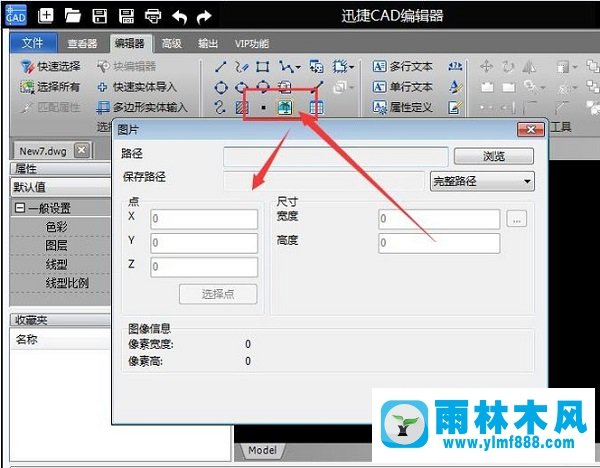Click the Attribute definition 属性定义 tool

[x=403, y=107]
